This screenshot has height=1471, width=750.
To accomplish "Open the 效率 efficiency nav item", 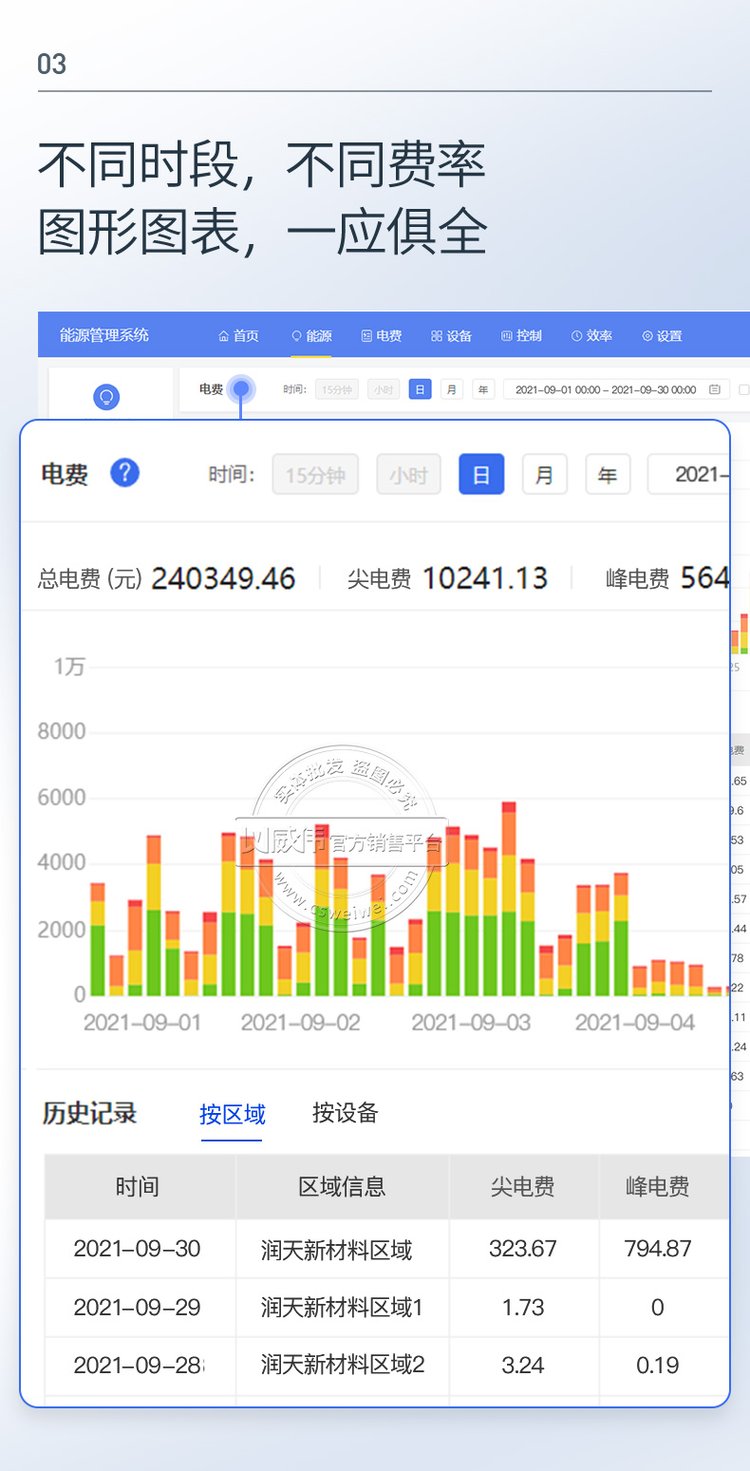I will (x=591, y=336).
